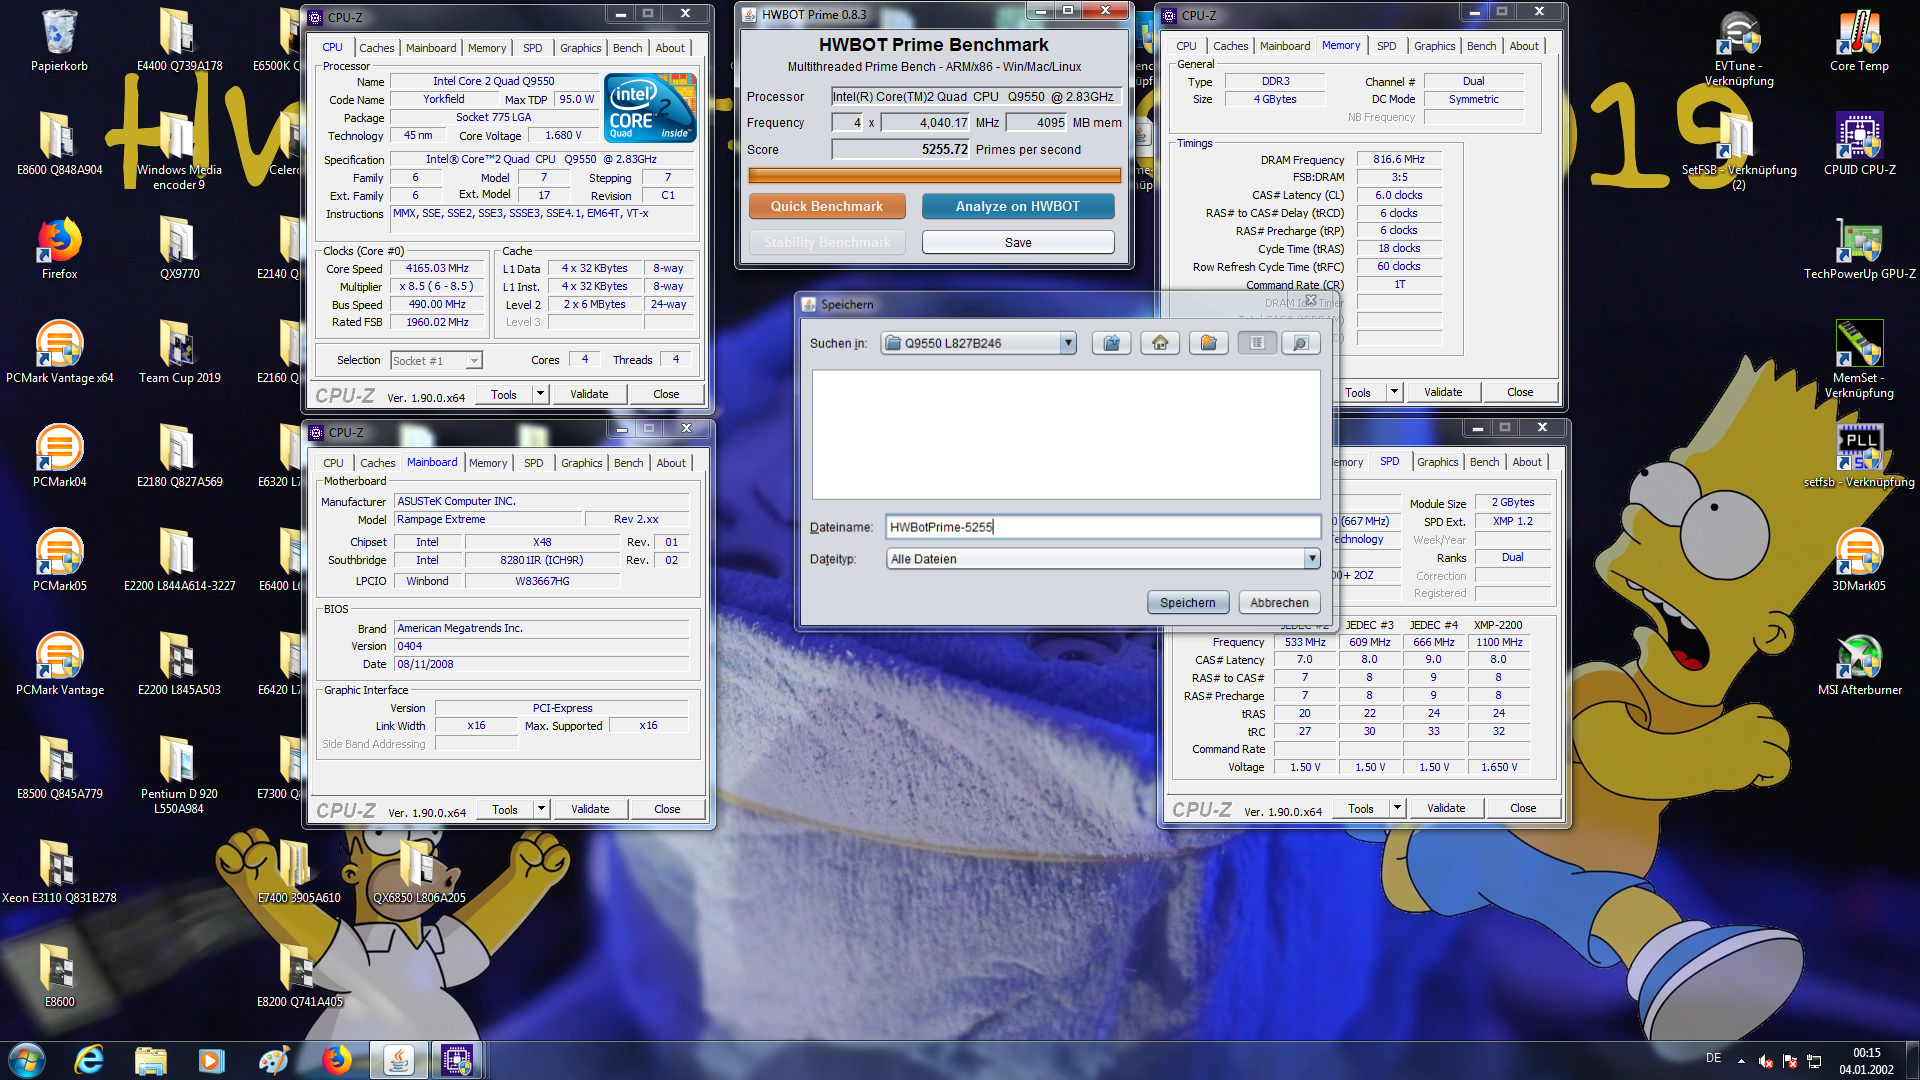
Task: Click the empty file list area in Speichern
Action: (1066, 435)
